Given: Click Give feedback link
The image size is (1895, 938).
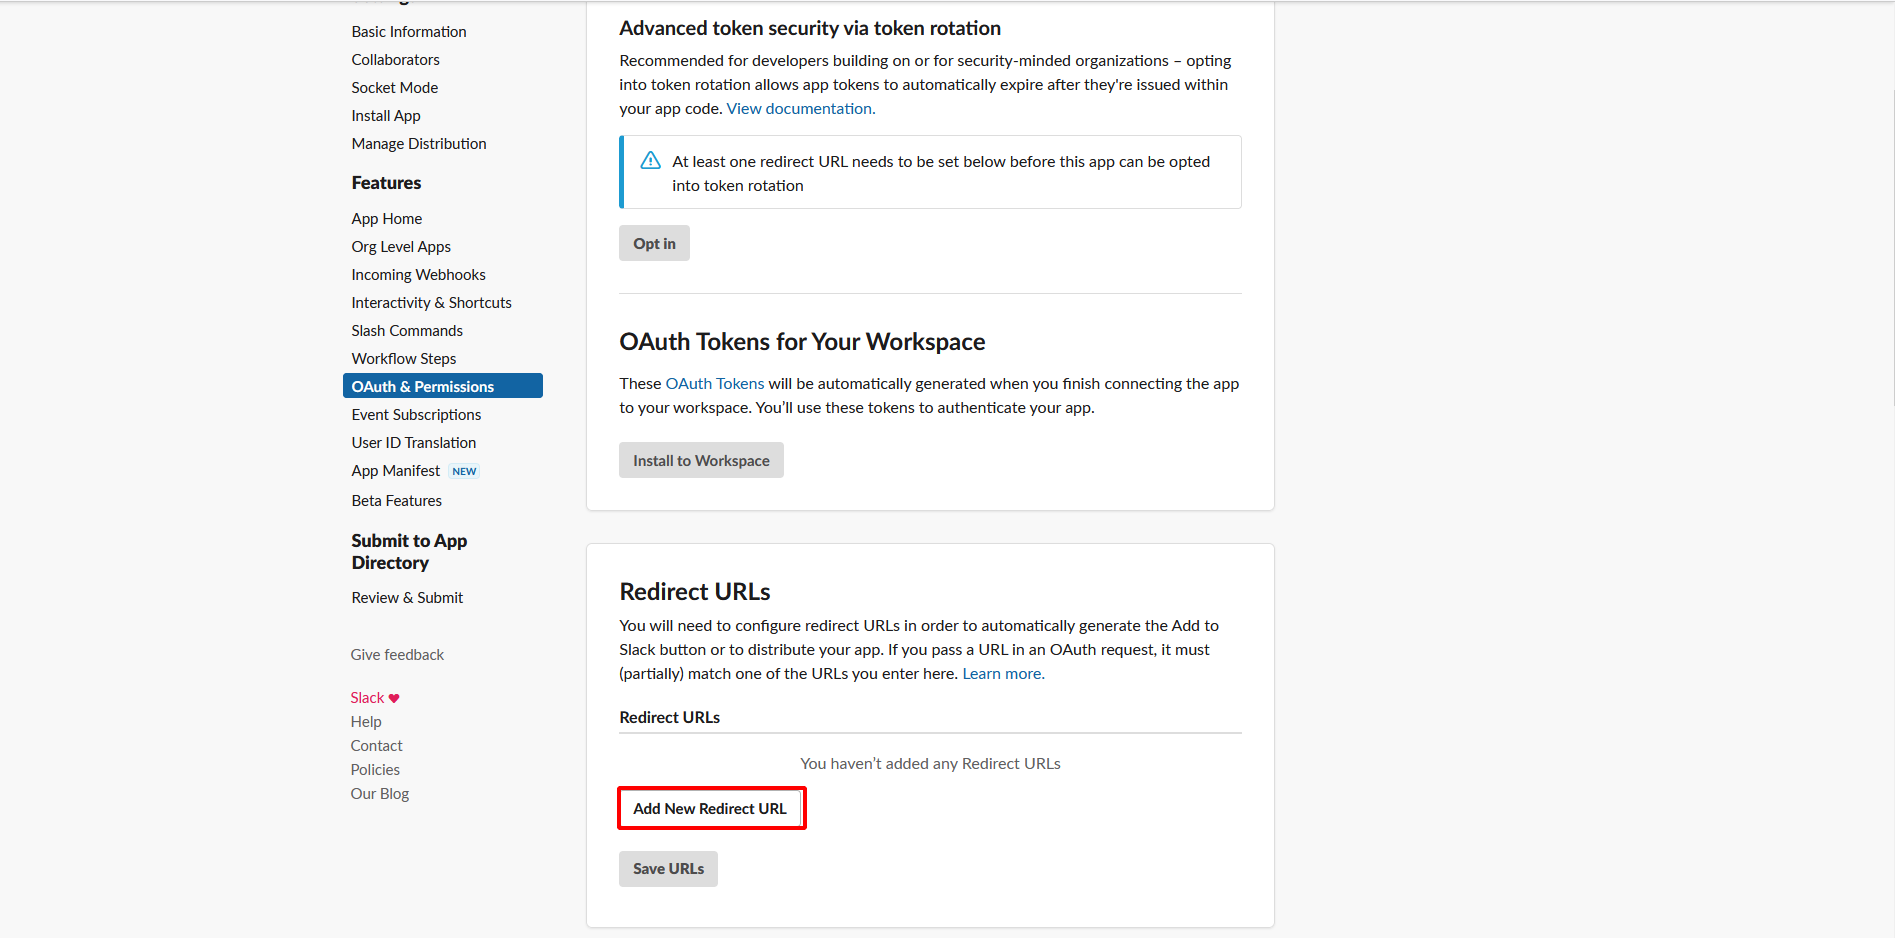Looking at the screenshot, I should click(397, 654).
